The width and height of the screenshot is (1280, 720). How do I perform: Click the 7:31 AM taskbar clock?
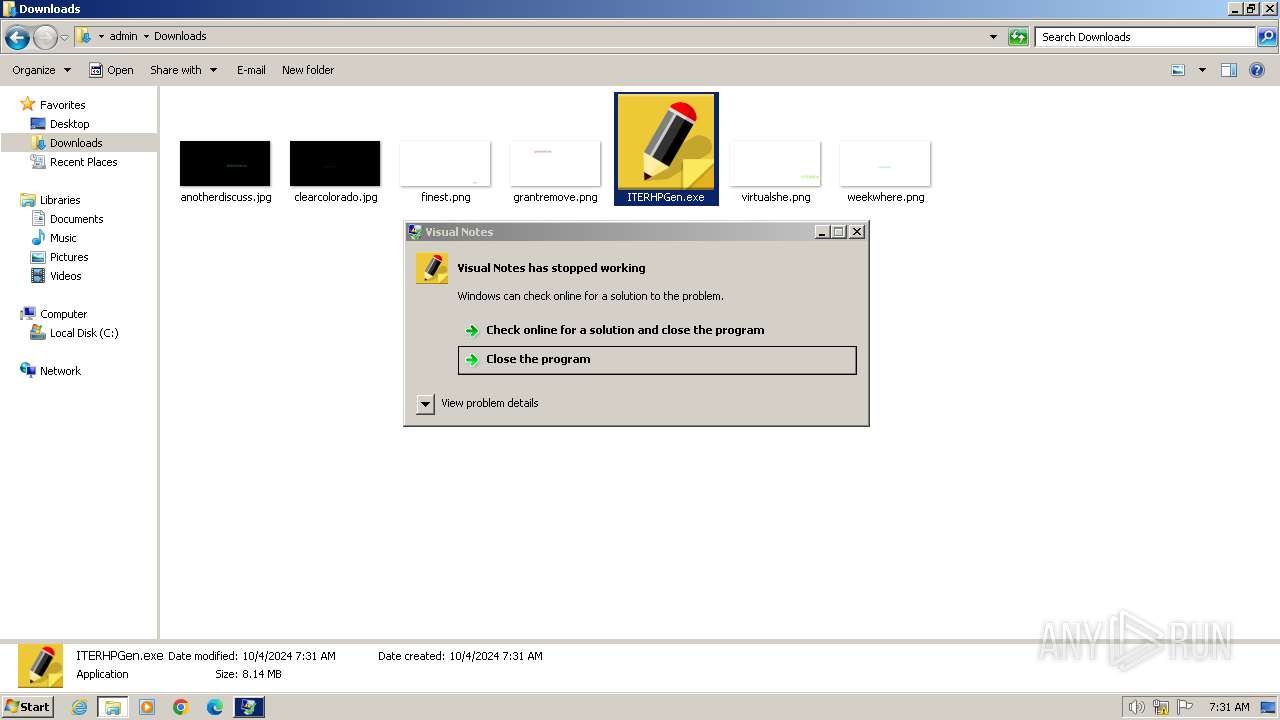[x=1229, y=707]
